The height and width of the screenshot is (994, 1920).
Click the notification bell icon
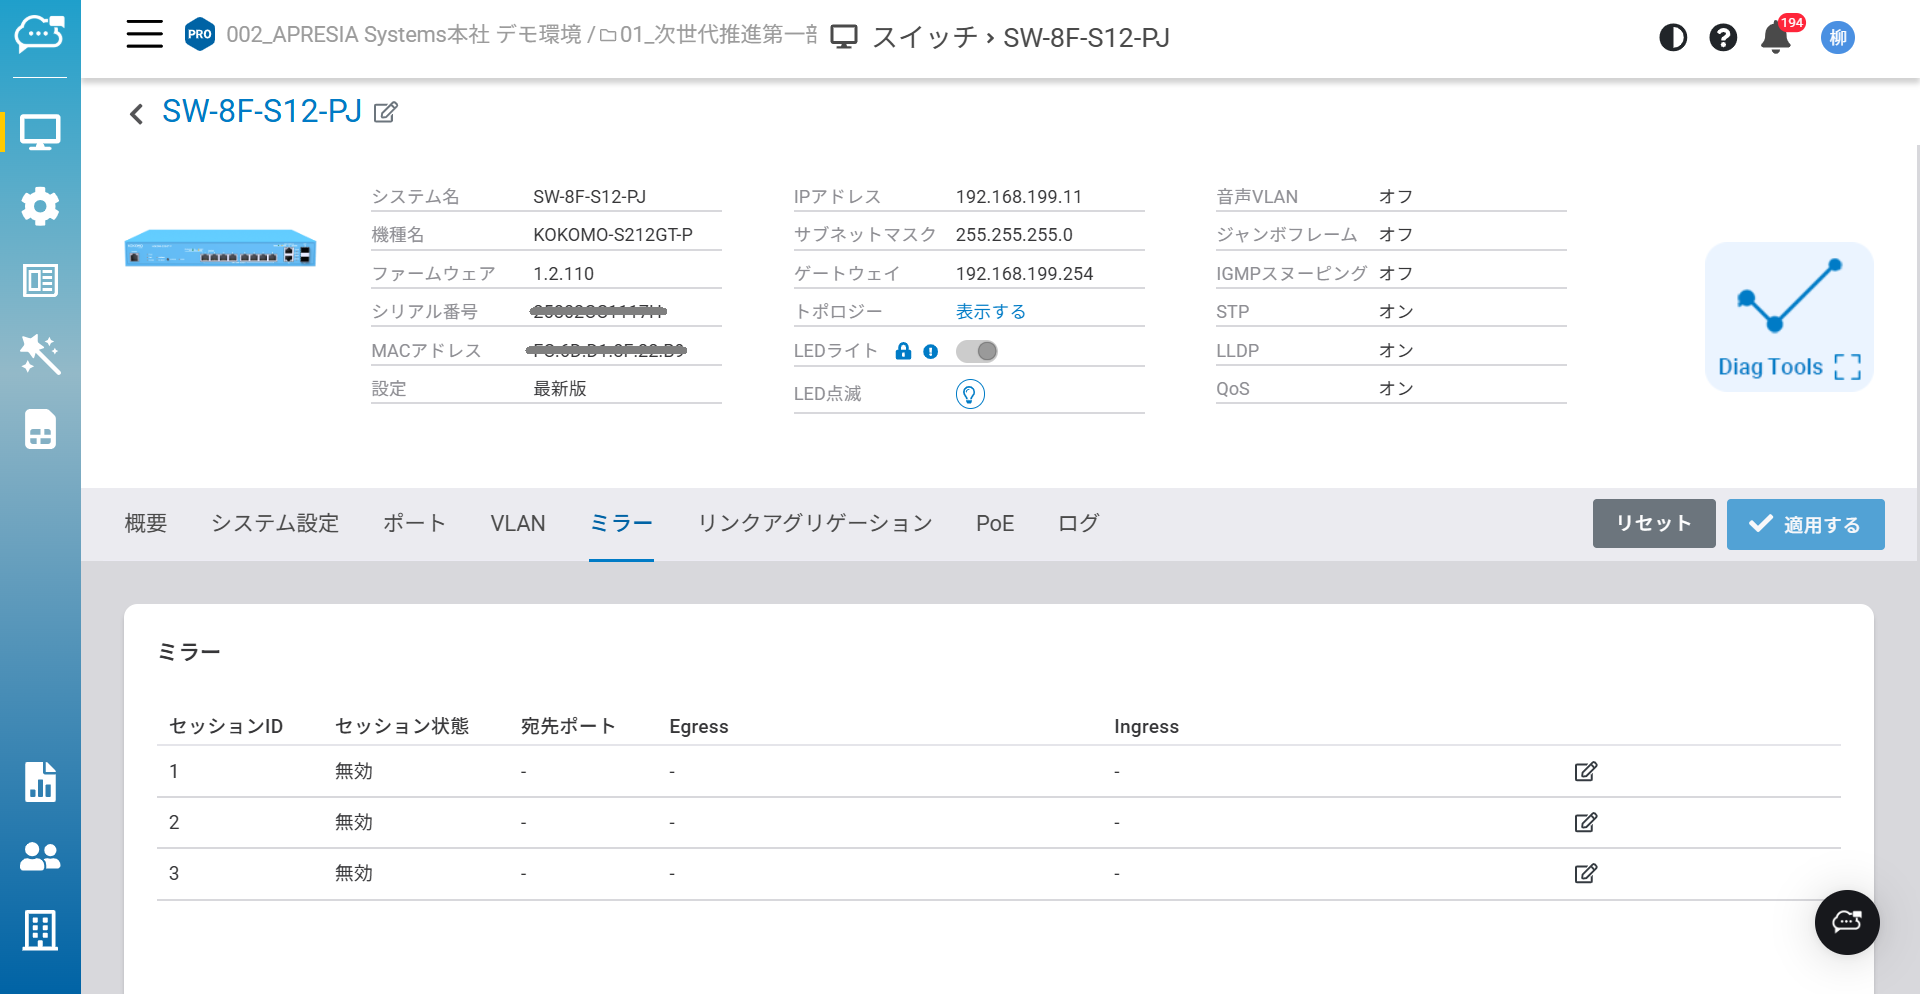click(1775, 38)
